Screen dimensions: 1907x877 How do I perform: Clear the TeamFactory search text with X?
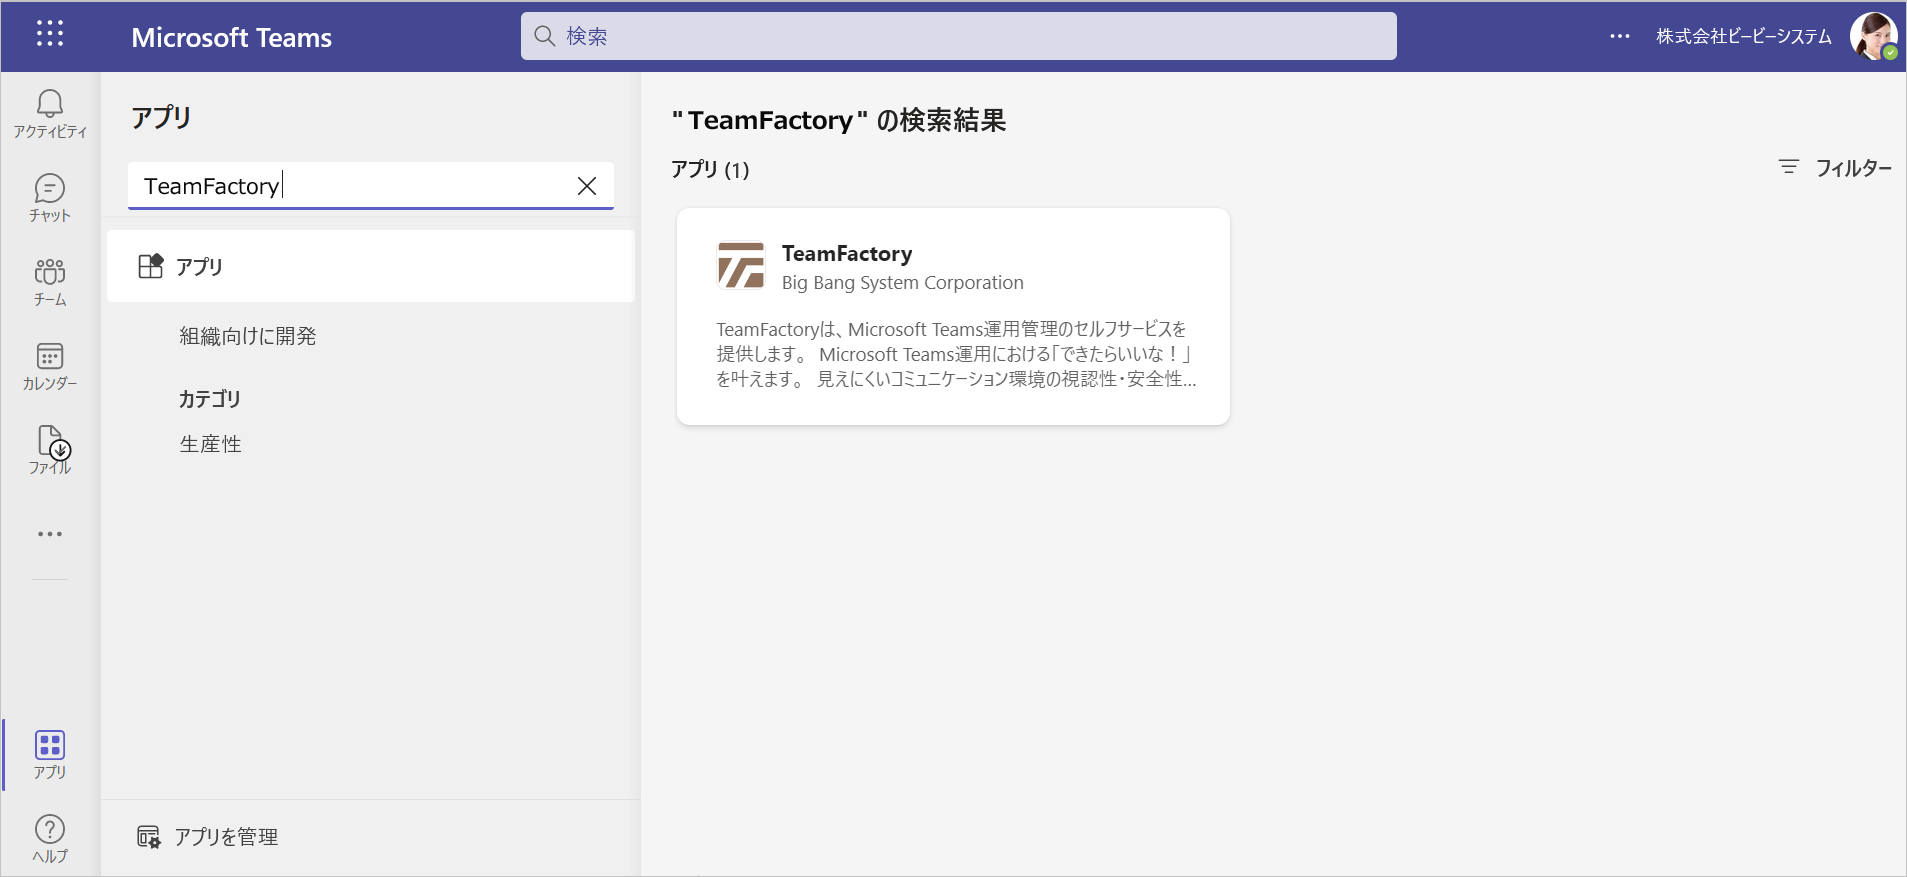(587, 186)
